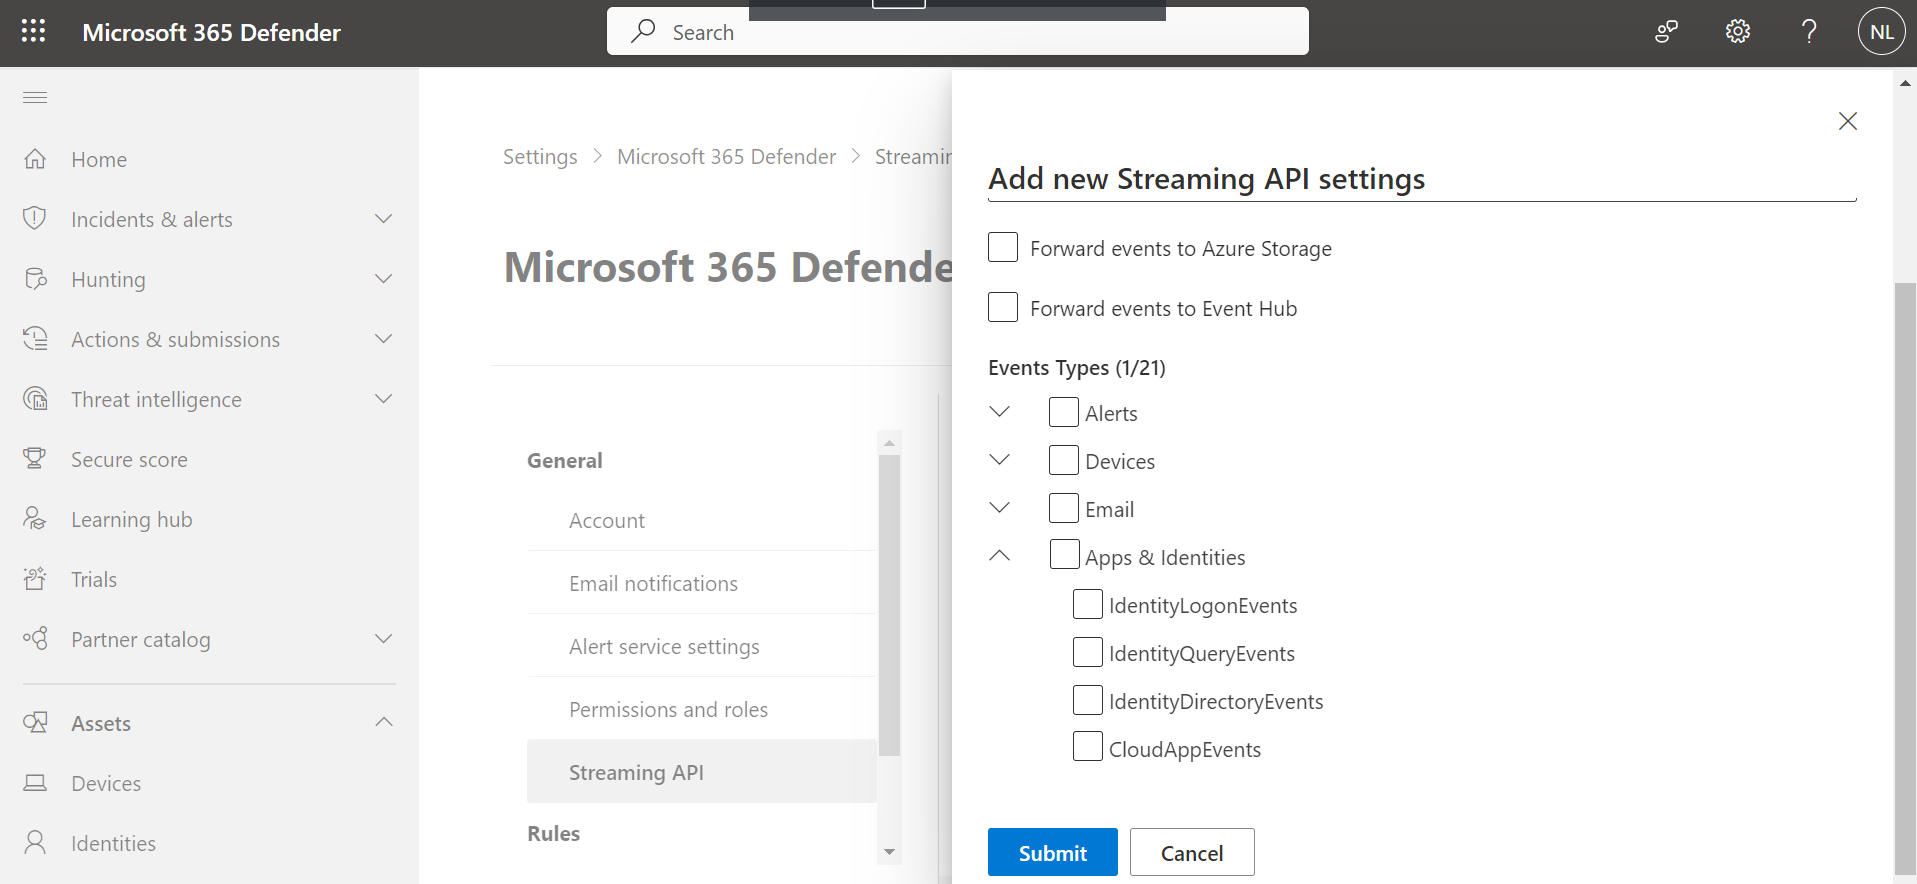Expand Incidents & alerts menu chevron
This screenshot has height=884, width=1917.
tap(383, 218)
